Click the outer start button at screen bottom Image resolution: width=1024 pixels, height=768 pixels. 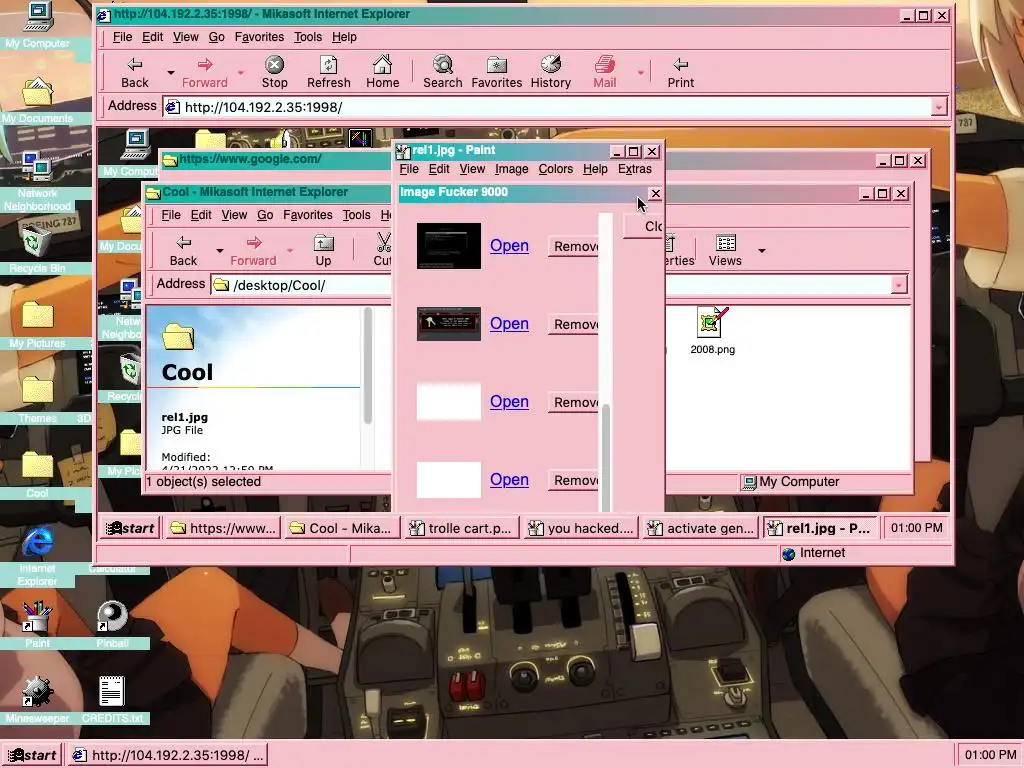32,755
